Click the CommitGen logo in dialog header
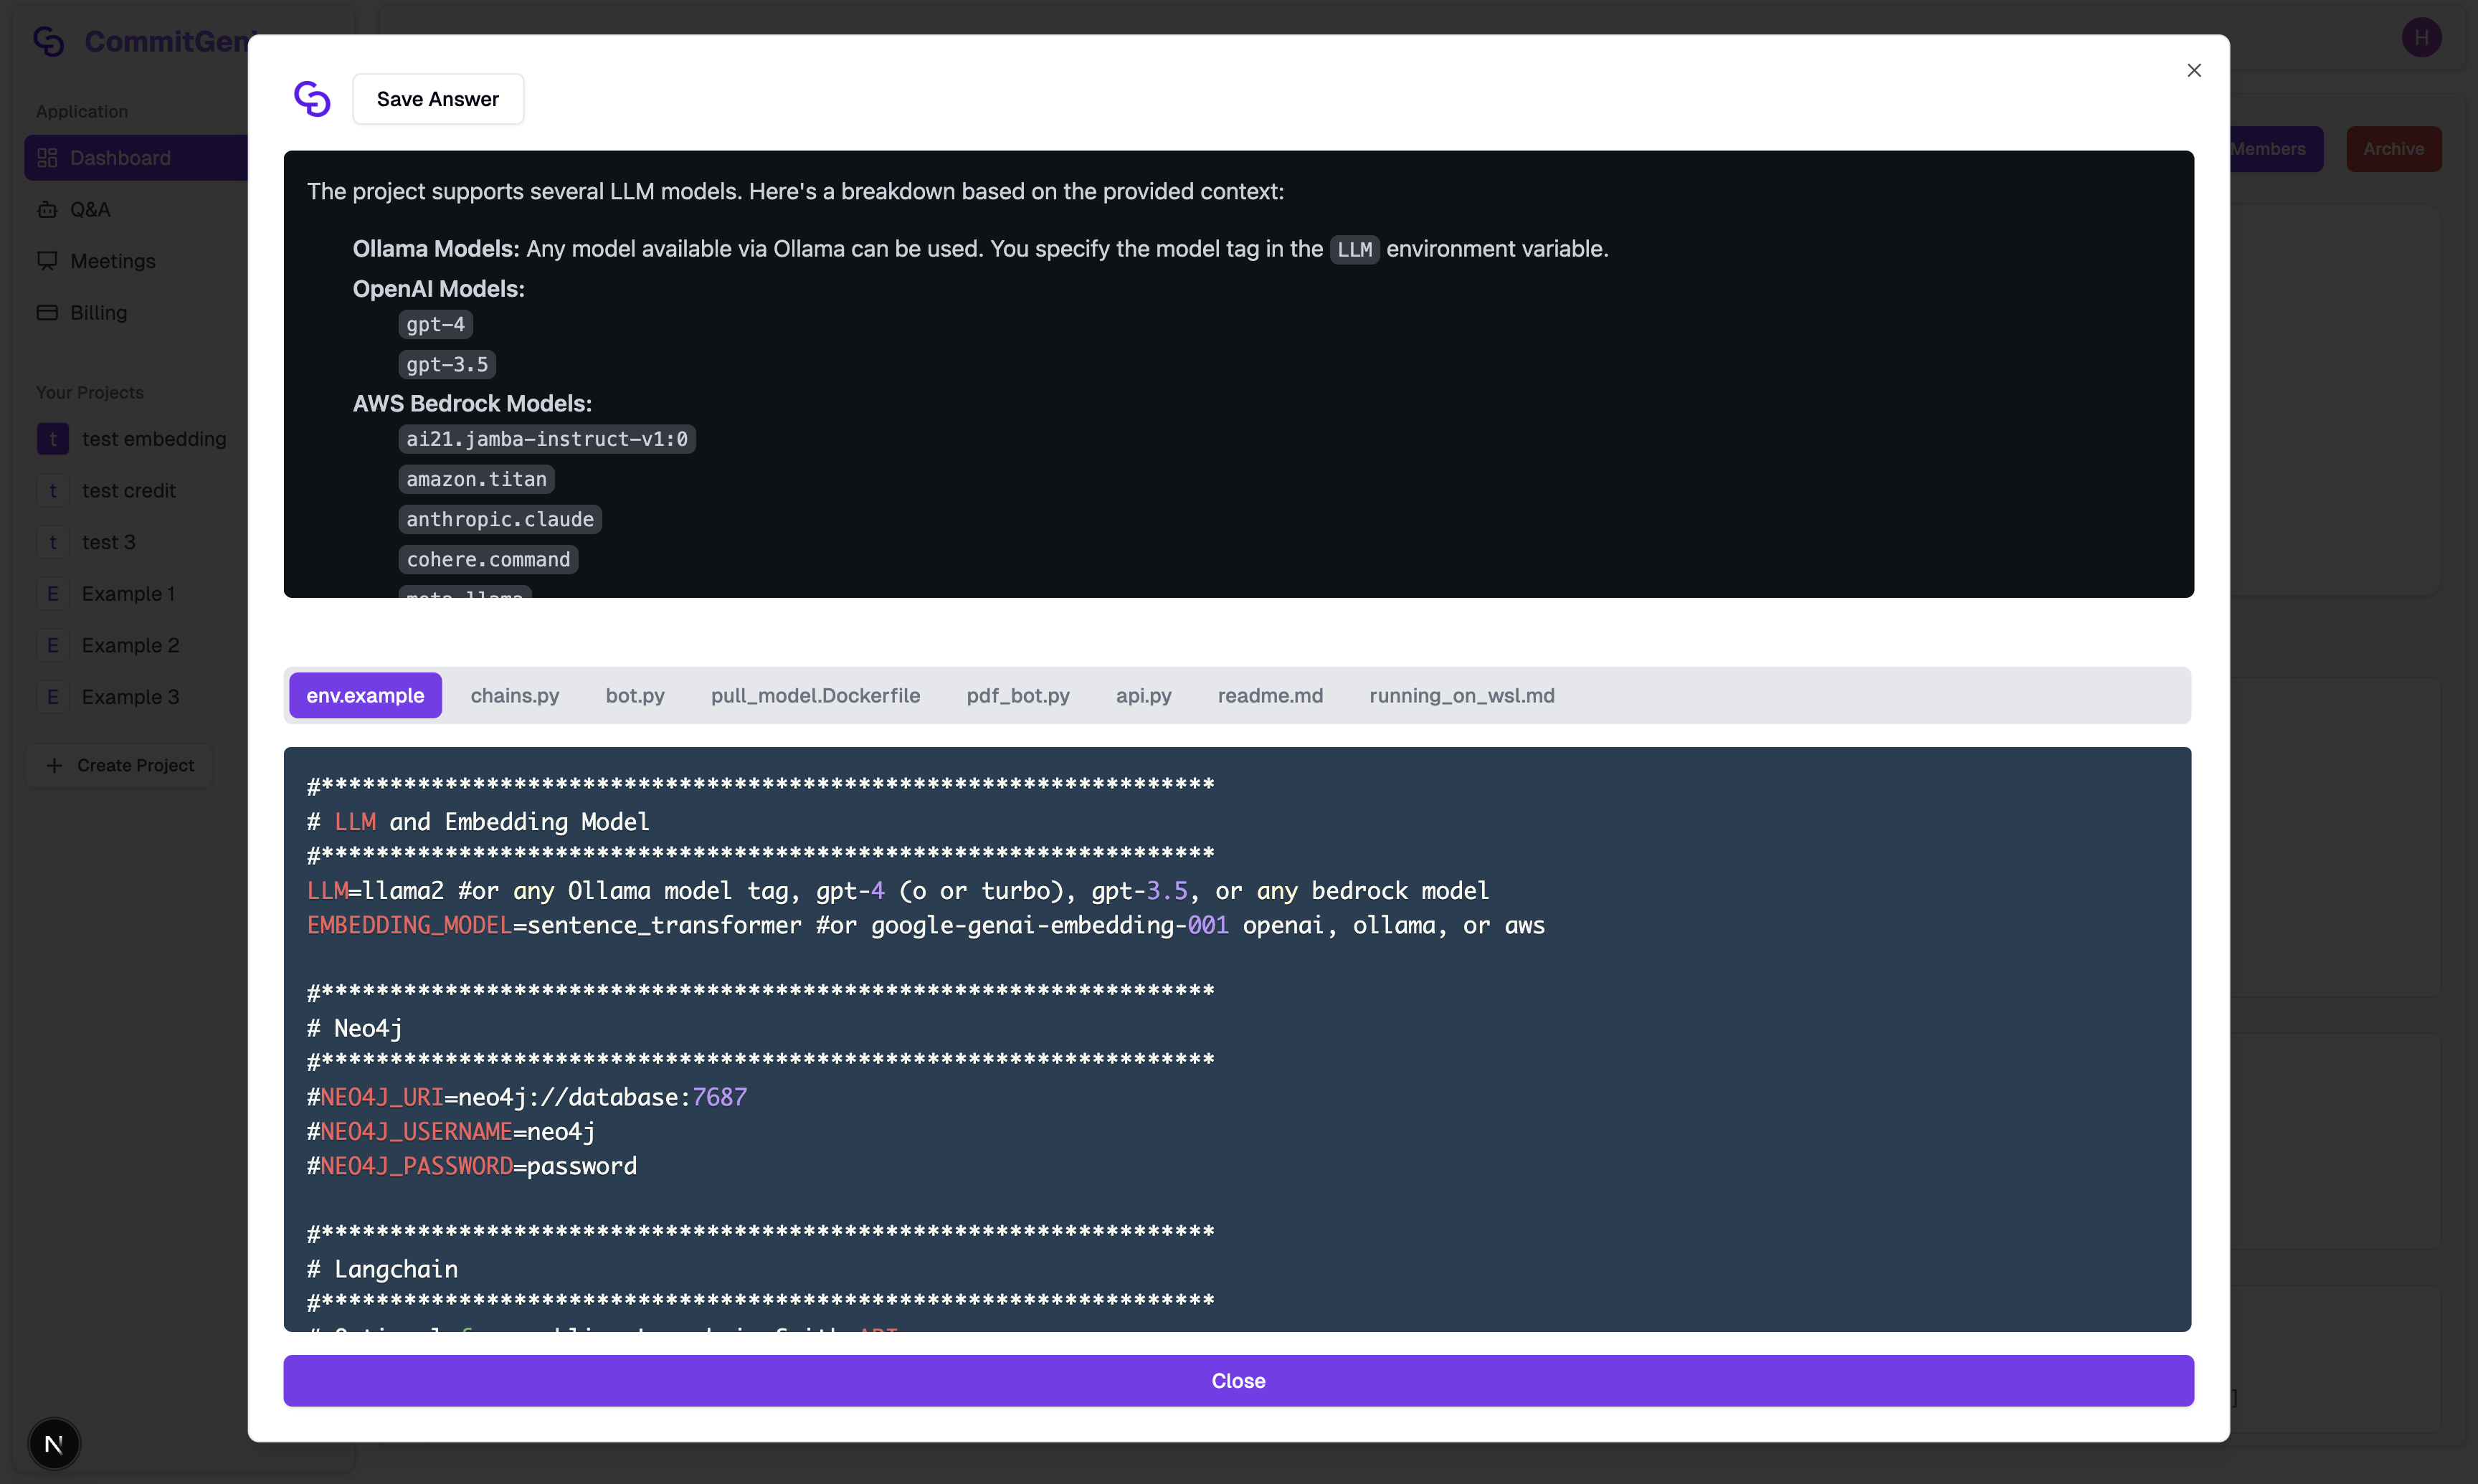 click(x=312, y=99)
